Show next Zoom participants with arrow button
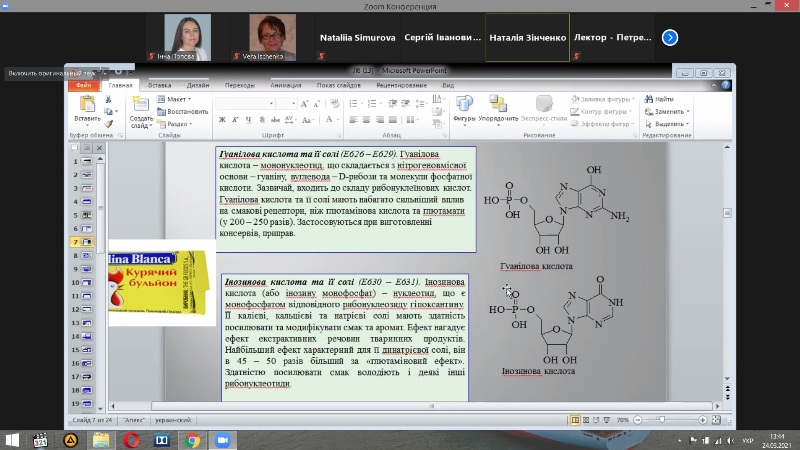Image resolution: width=800 pixels, height=450 pixels. point(670,37)
